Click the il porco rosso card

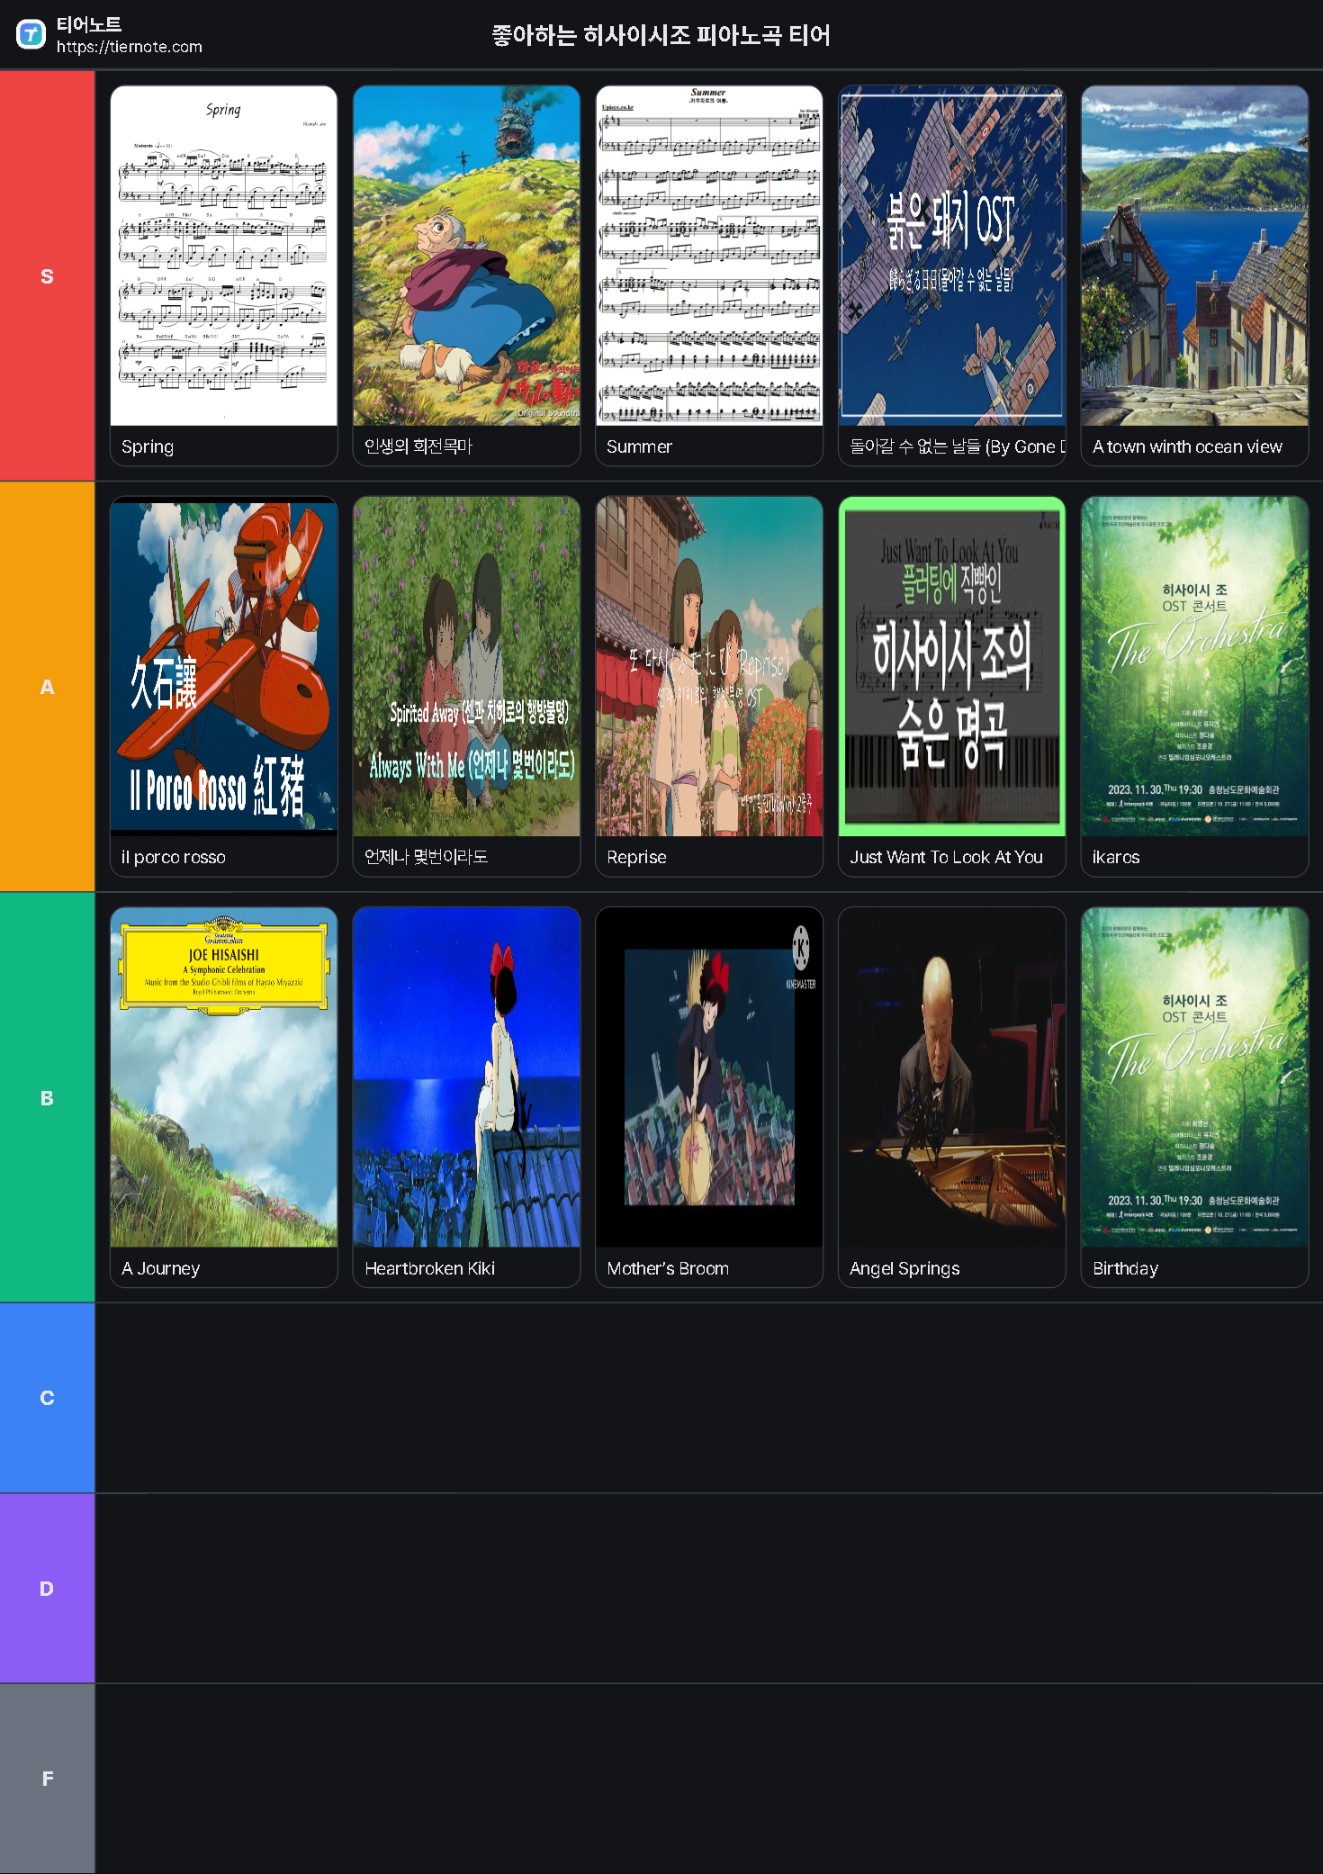(223, 686)
